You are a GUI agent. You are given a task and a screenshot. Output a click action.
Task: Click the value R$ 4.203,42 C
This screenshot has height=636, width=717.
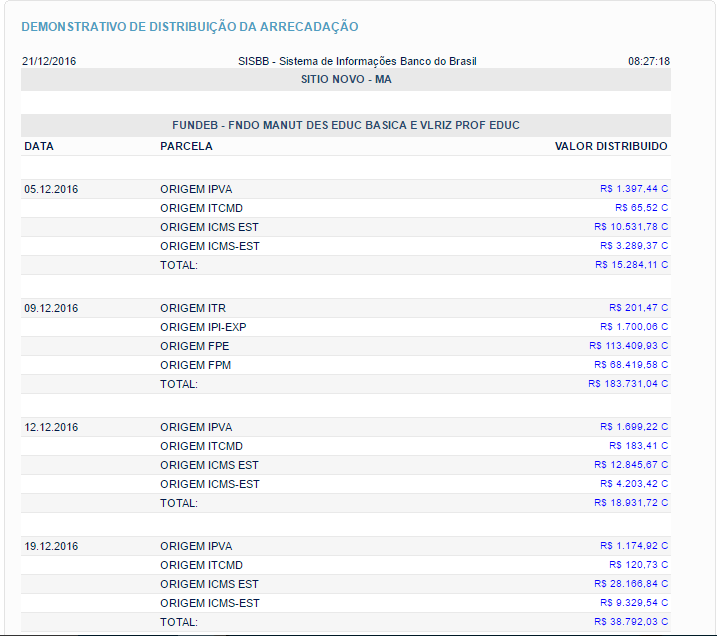[x=634, y=483]
